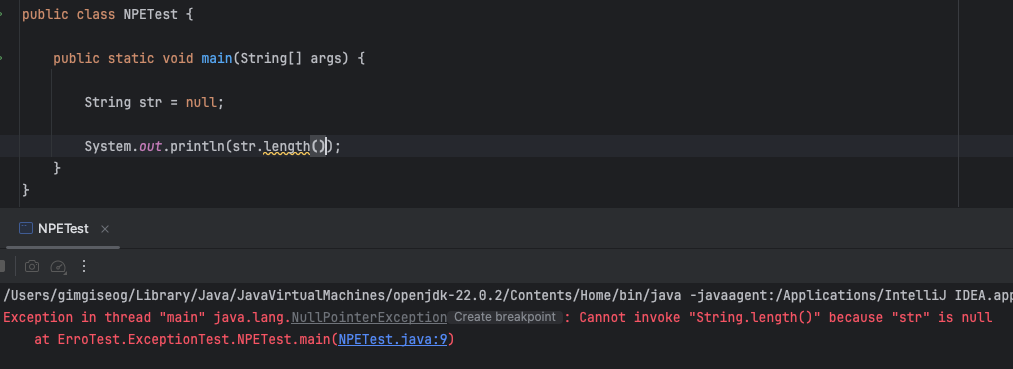
Task: Open the profiler gauge icon dropdown
Action: (59, 266)
